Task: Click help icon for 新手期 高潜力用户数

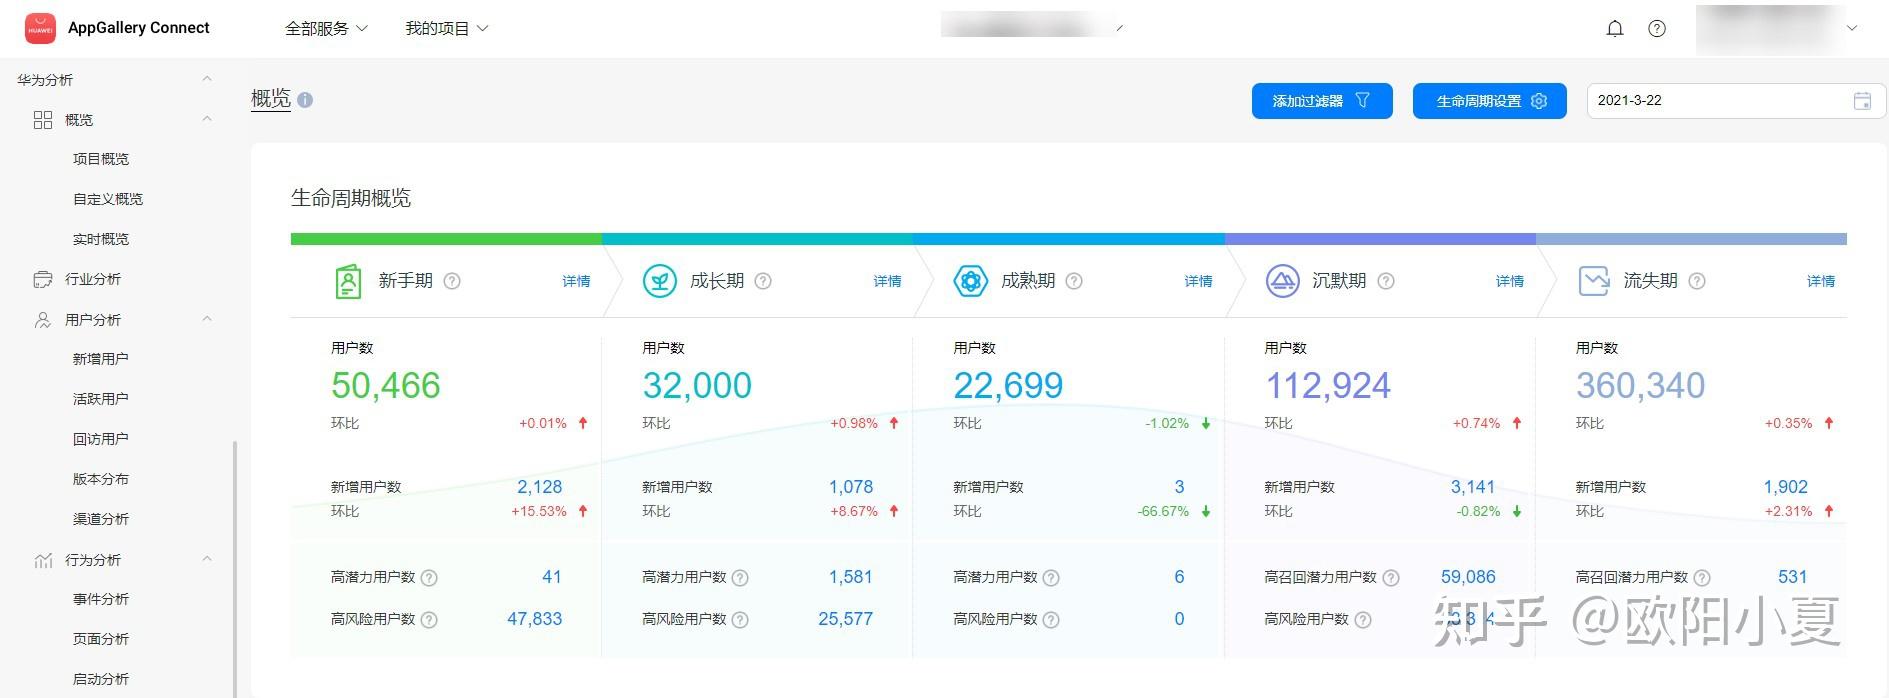Action: pyautogui.click(x=429, y=578)
